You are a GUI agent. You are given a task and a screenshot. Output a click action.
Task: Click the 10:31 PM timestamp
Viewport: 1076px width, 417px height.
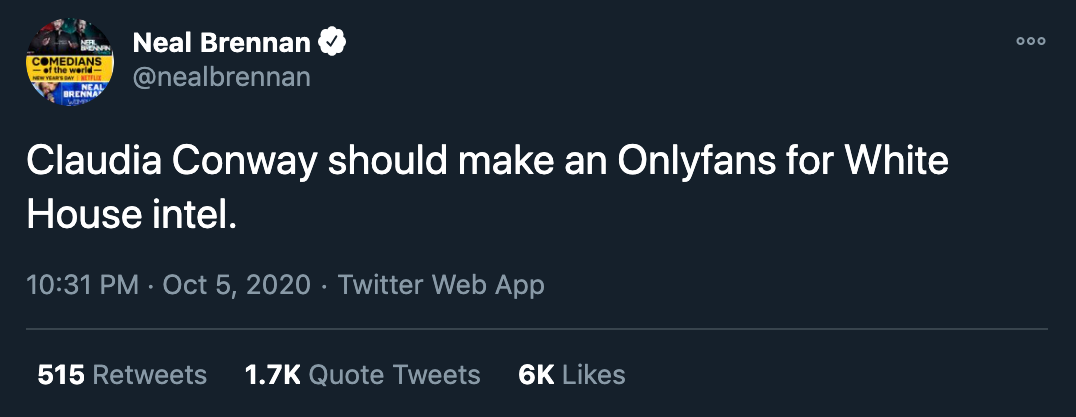coord(82,285)
